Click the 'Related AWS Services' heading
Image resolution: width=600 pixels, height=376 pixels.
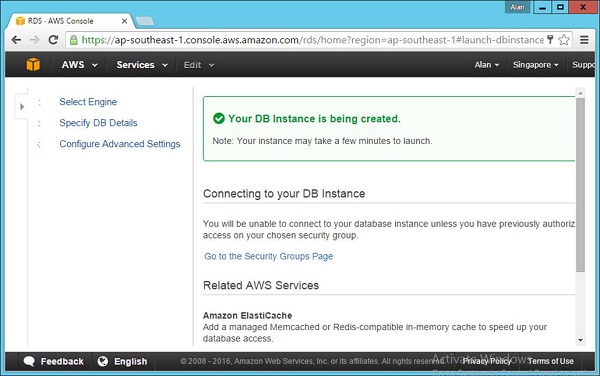(261, 285)
